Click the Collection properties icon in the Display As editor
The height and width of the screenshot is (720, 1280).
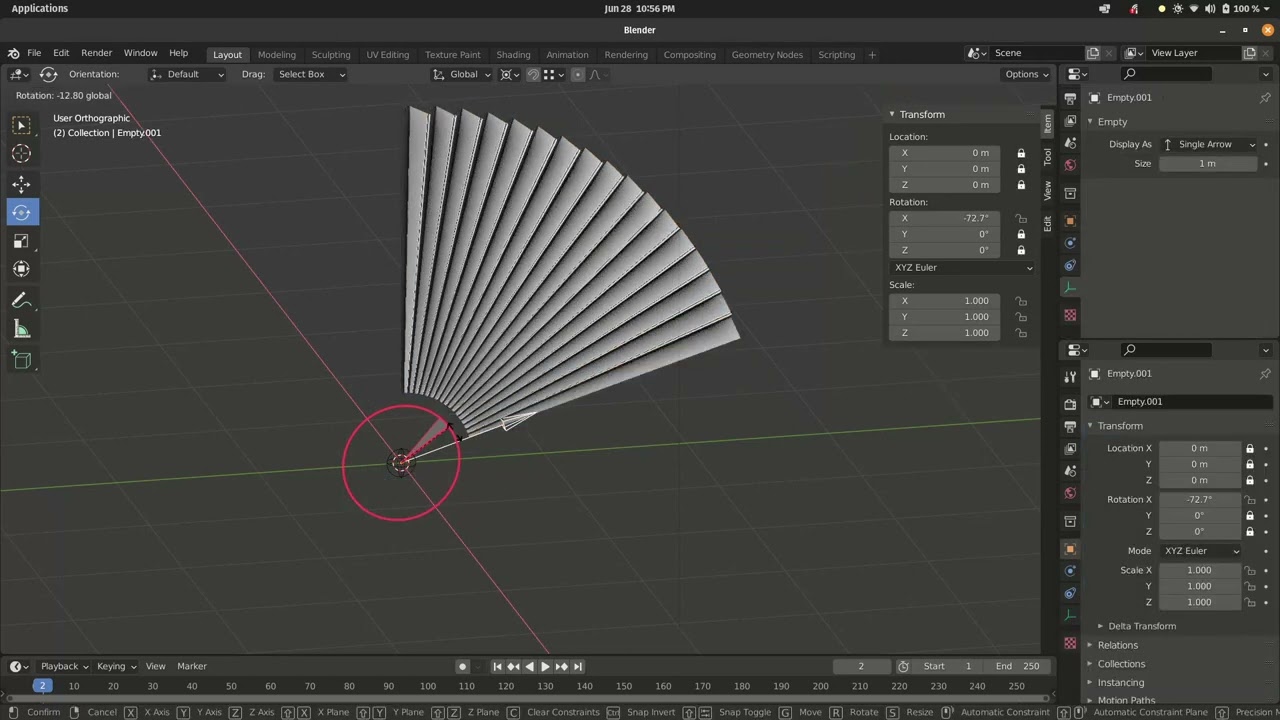[1070, 193]
